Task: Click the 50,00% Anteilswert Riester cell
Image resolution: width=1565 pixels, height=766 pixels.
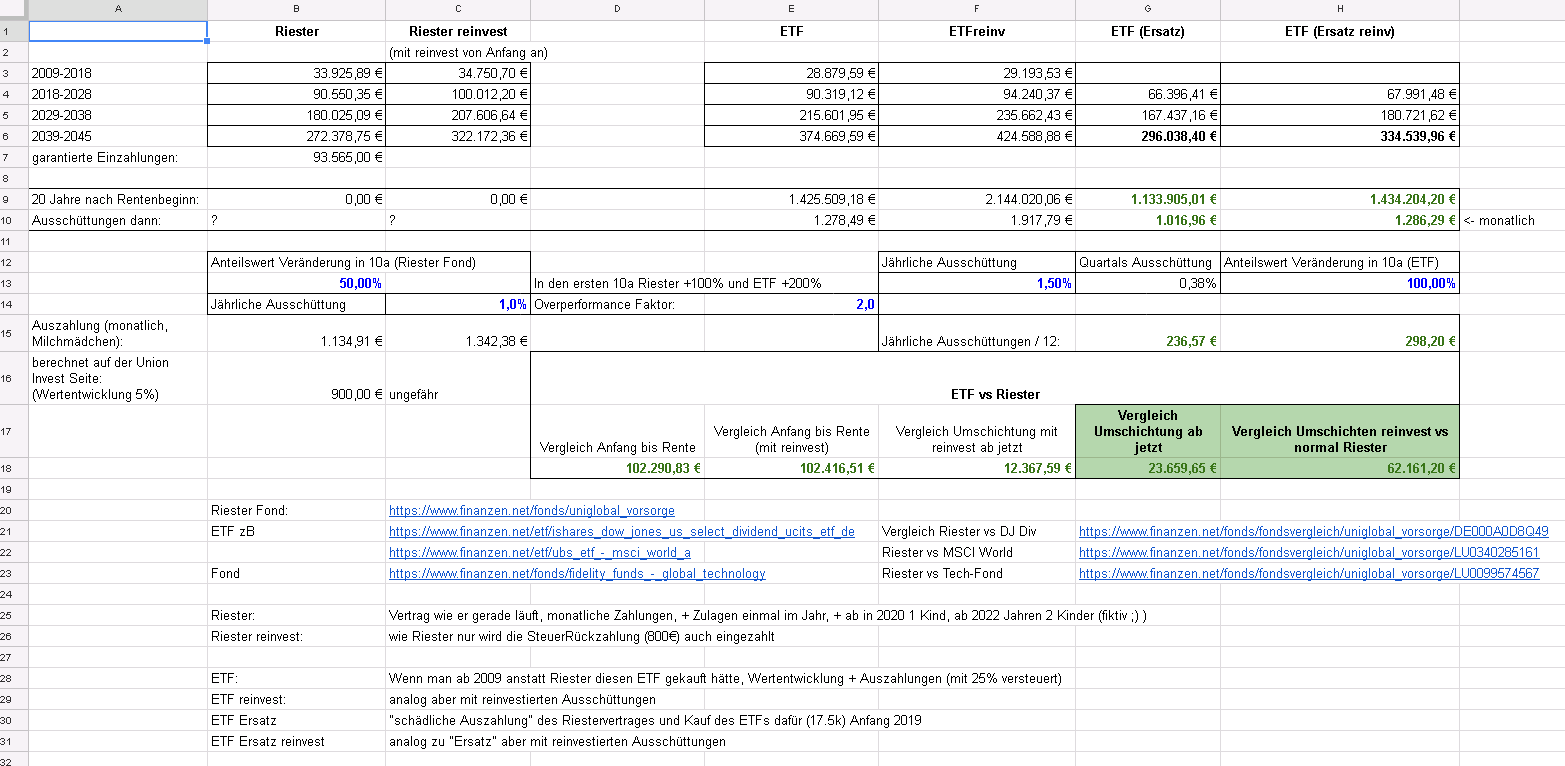Action: (296, 284)
